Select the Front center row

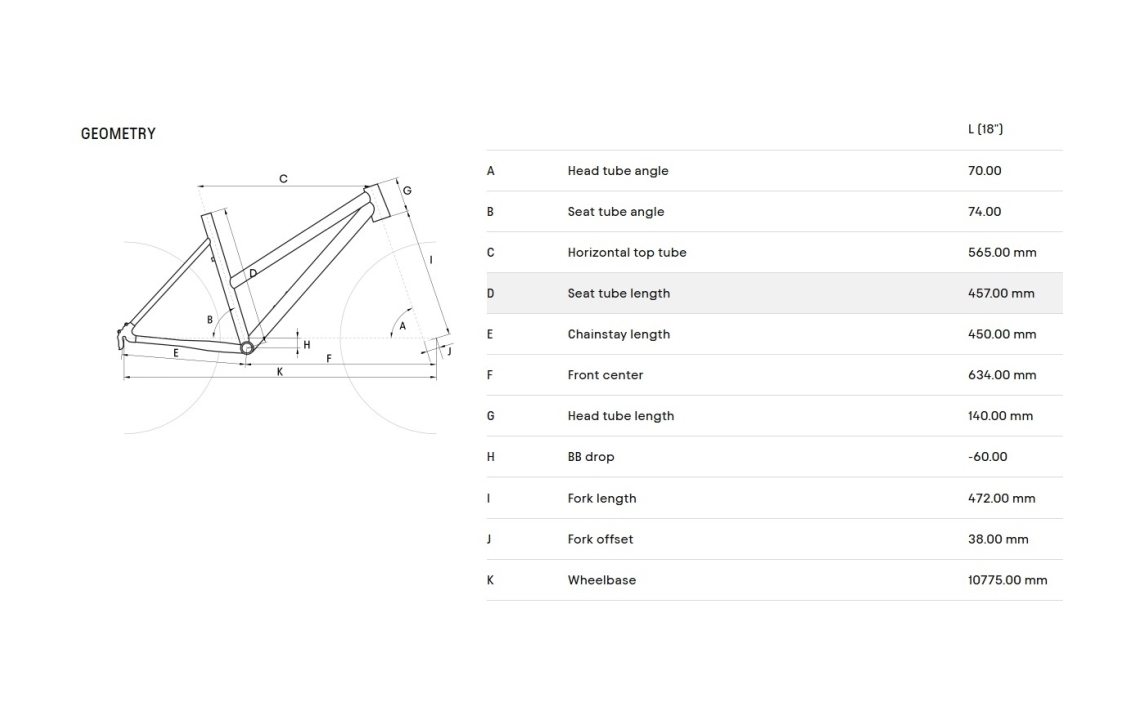click(x=775, y=375)
